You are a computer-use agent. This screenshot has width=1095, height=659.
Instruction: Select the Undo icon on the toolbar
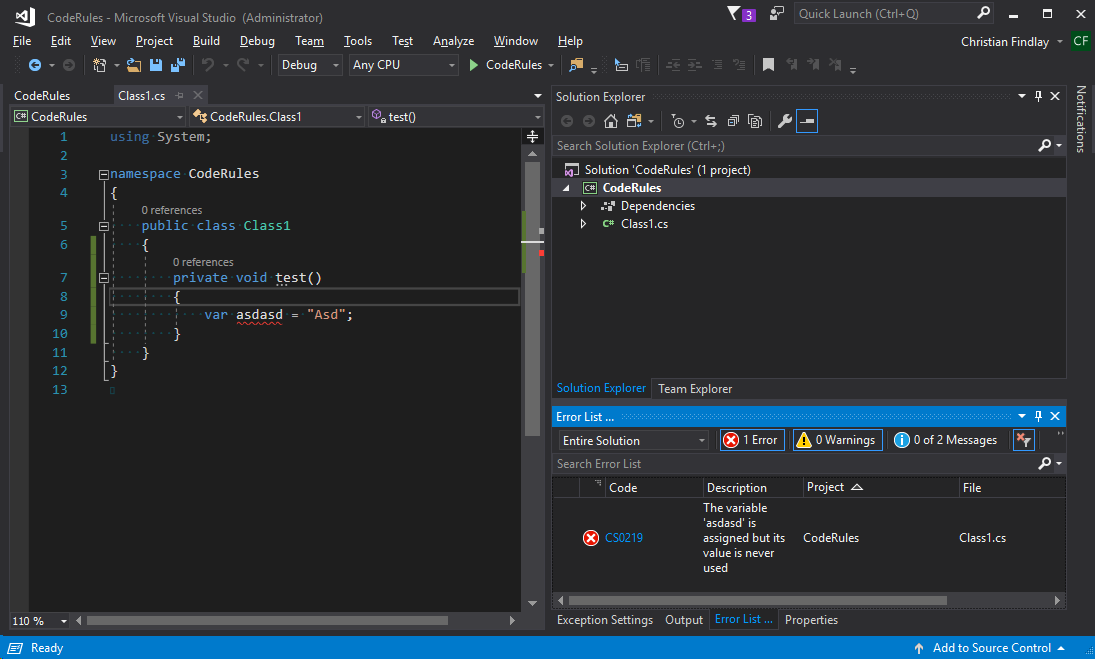pos(209,64)
